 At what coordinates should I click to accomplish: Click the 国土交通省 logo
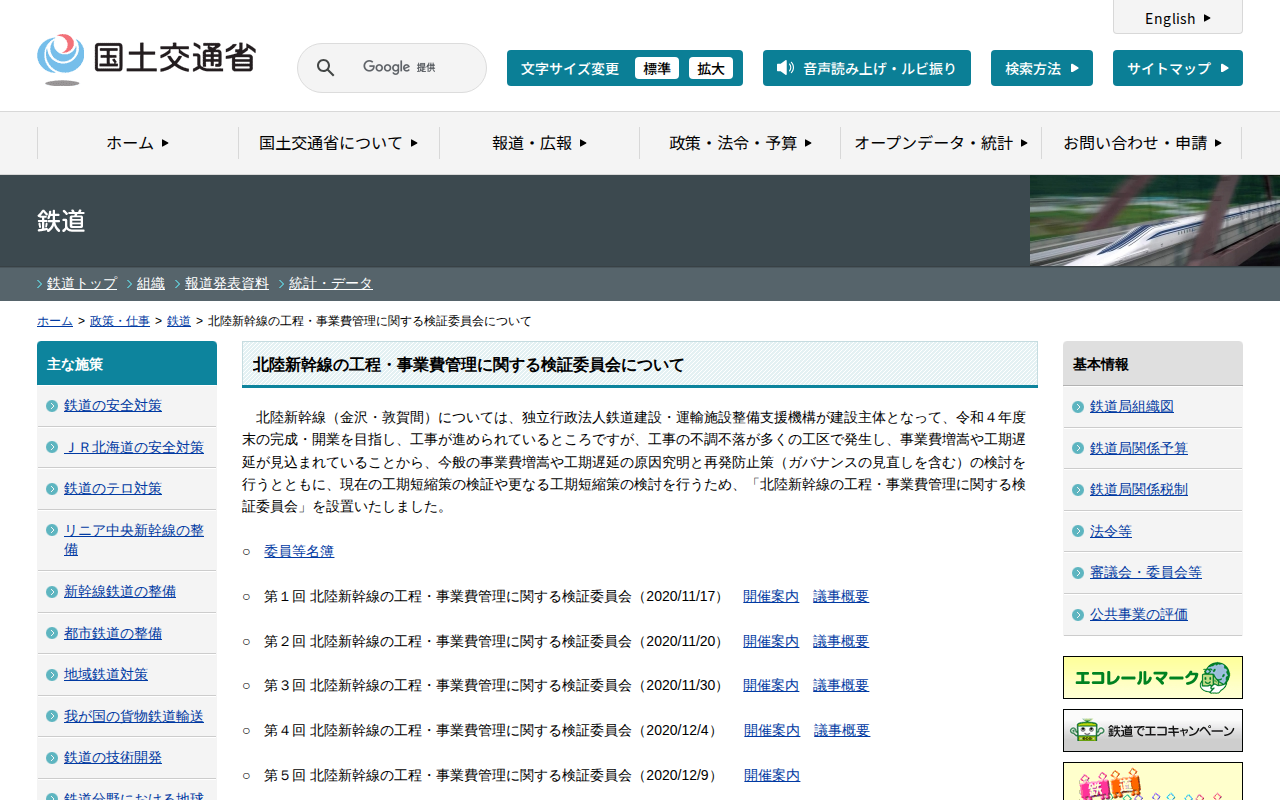click(x=146, y=59)
